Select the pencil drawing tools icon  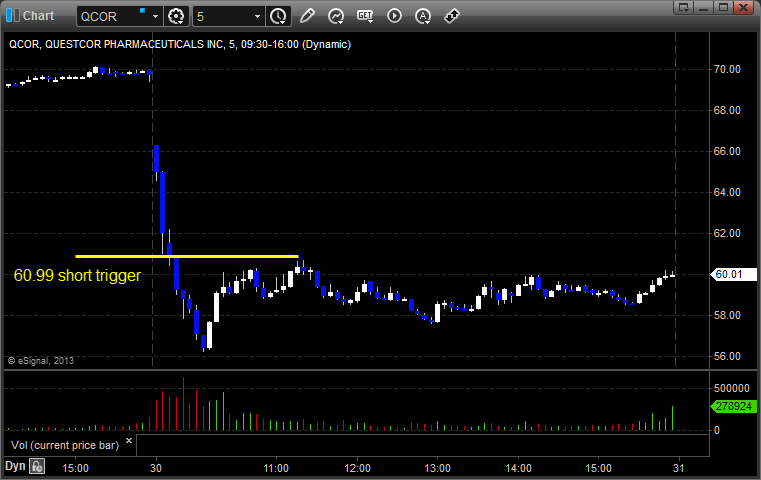click(x=307, y=16)
